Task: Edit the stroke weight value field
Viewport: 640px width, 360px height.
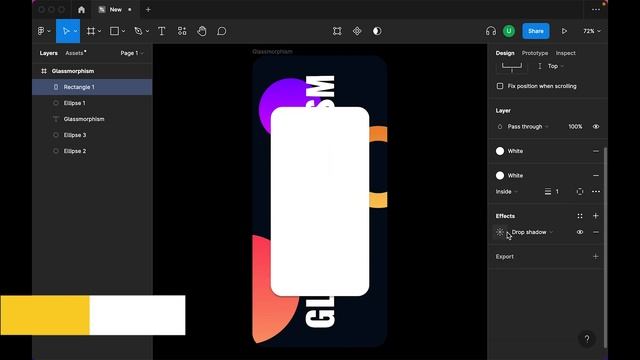Action: 557,191
